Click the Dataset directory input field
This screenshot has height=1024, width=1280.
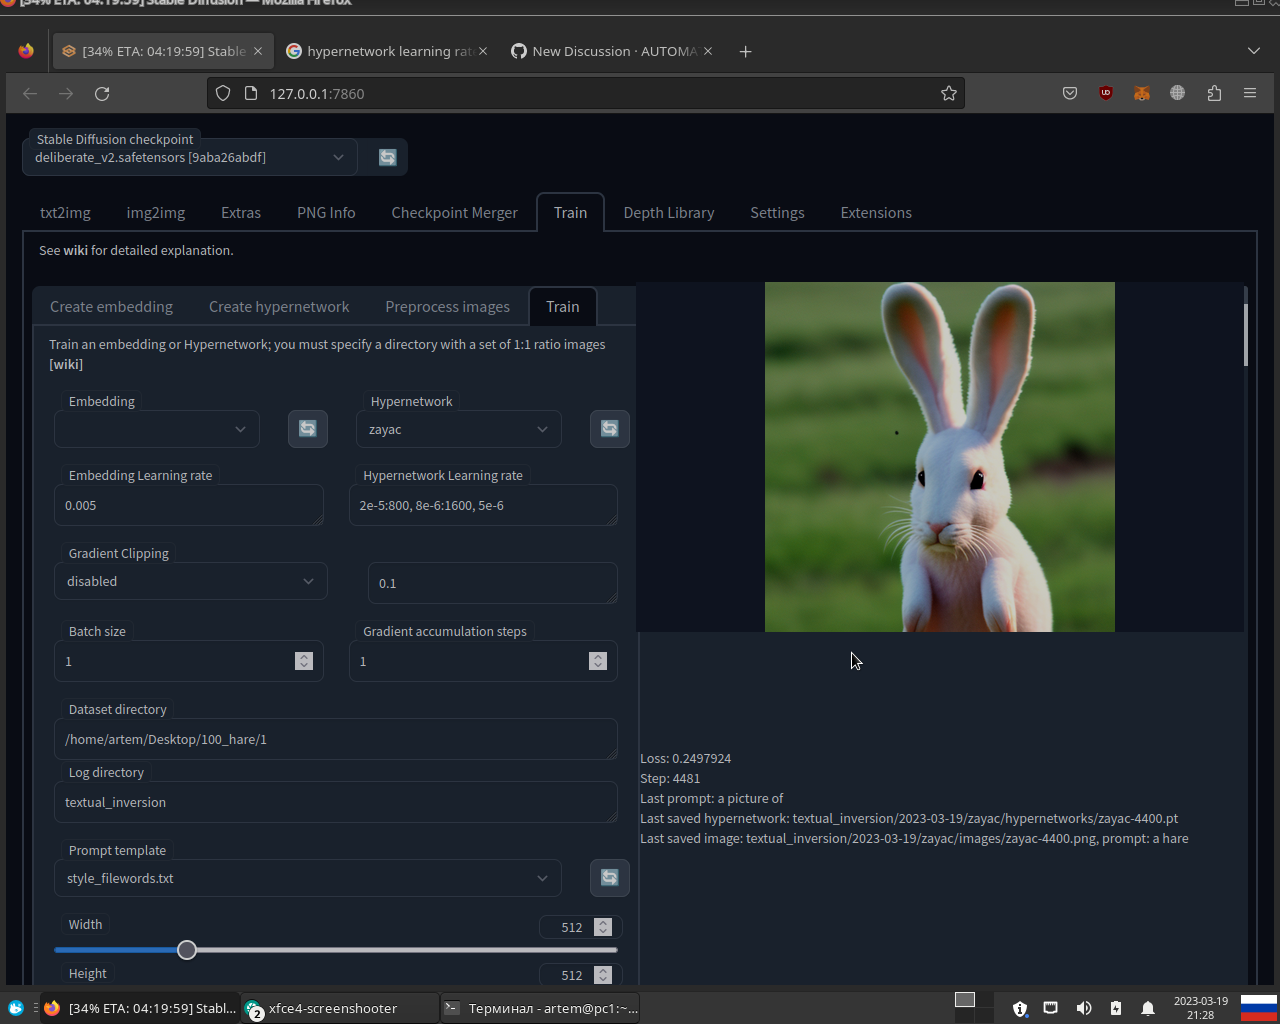(x=336, y=739)
